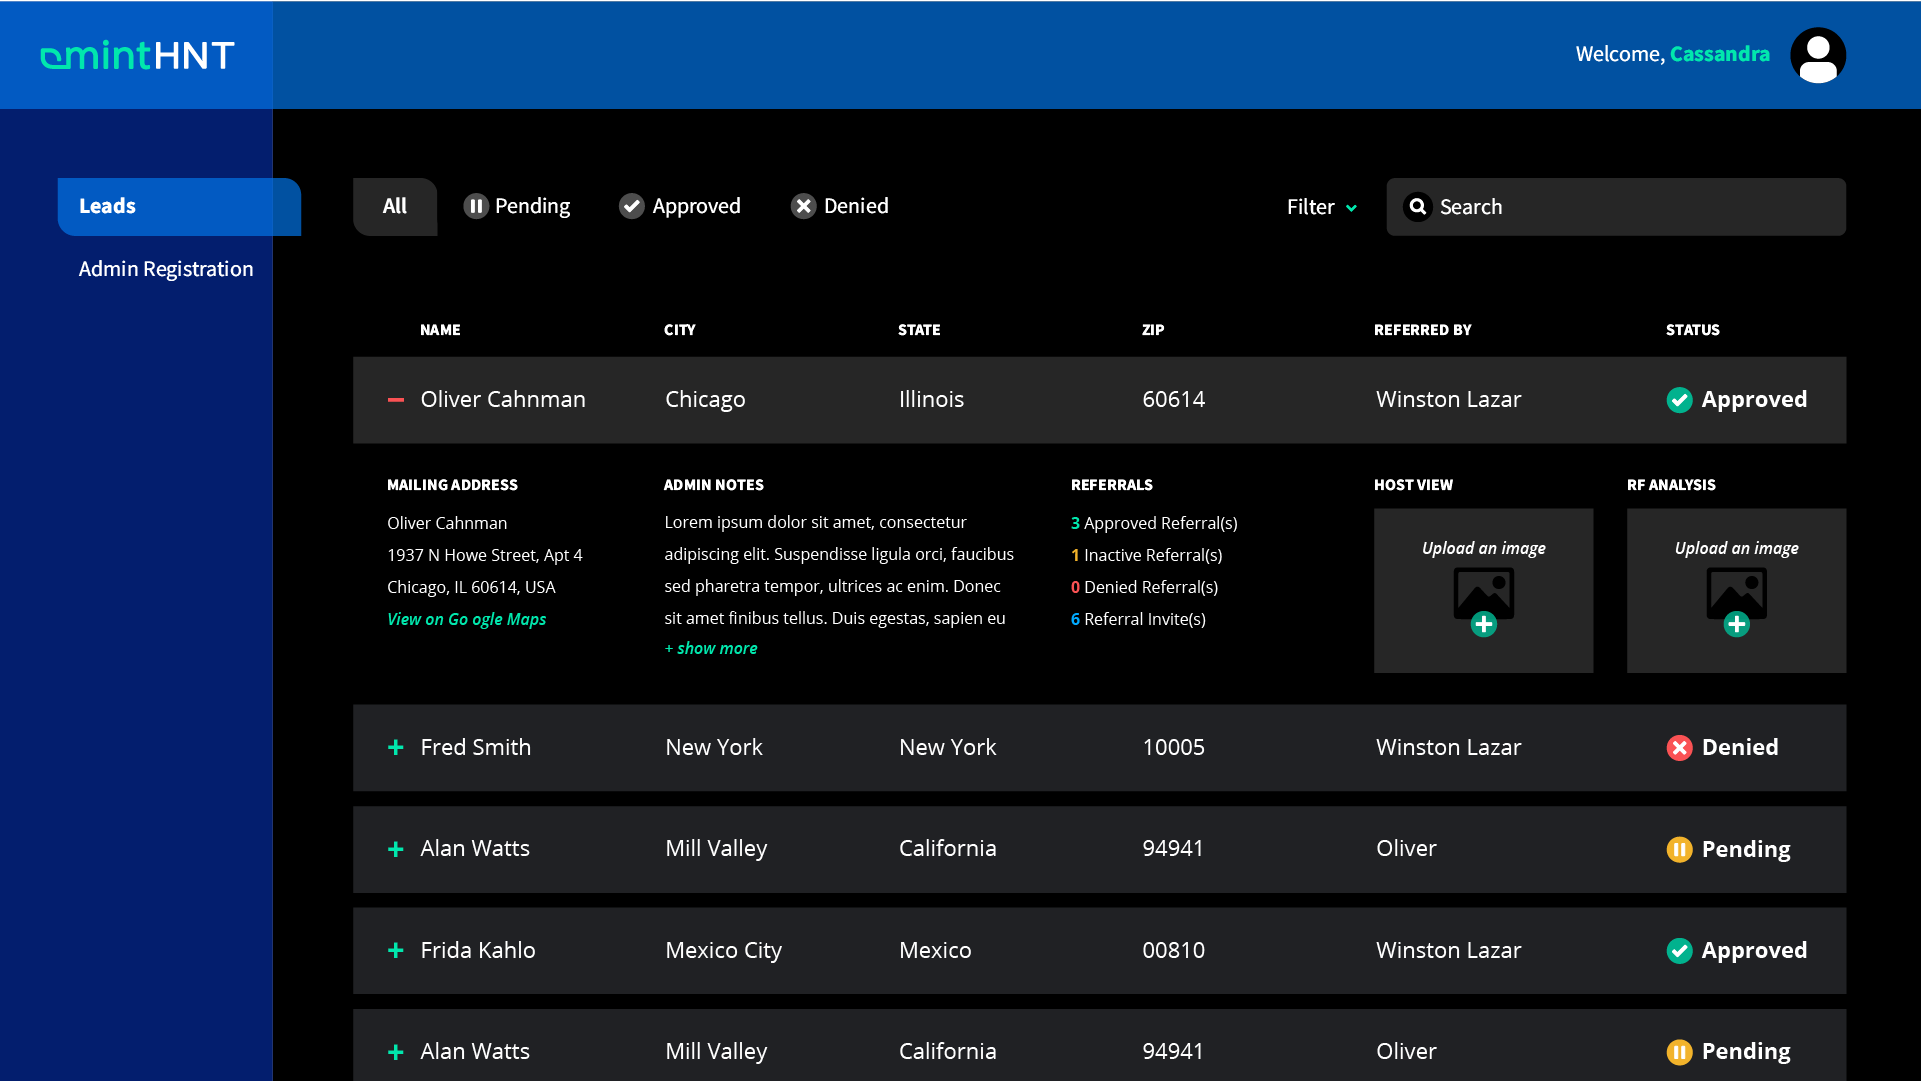Viewport: 1921px width, 1081px height.
Task: Click the search magnifier icon
Action: click(1417, 207)
